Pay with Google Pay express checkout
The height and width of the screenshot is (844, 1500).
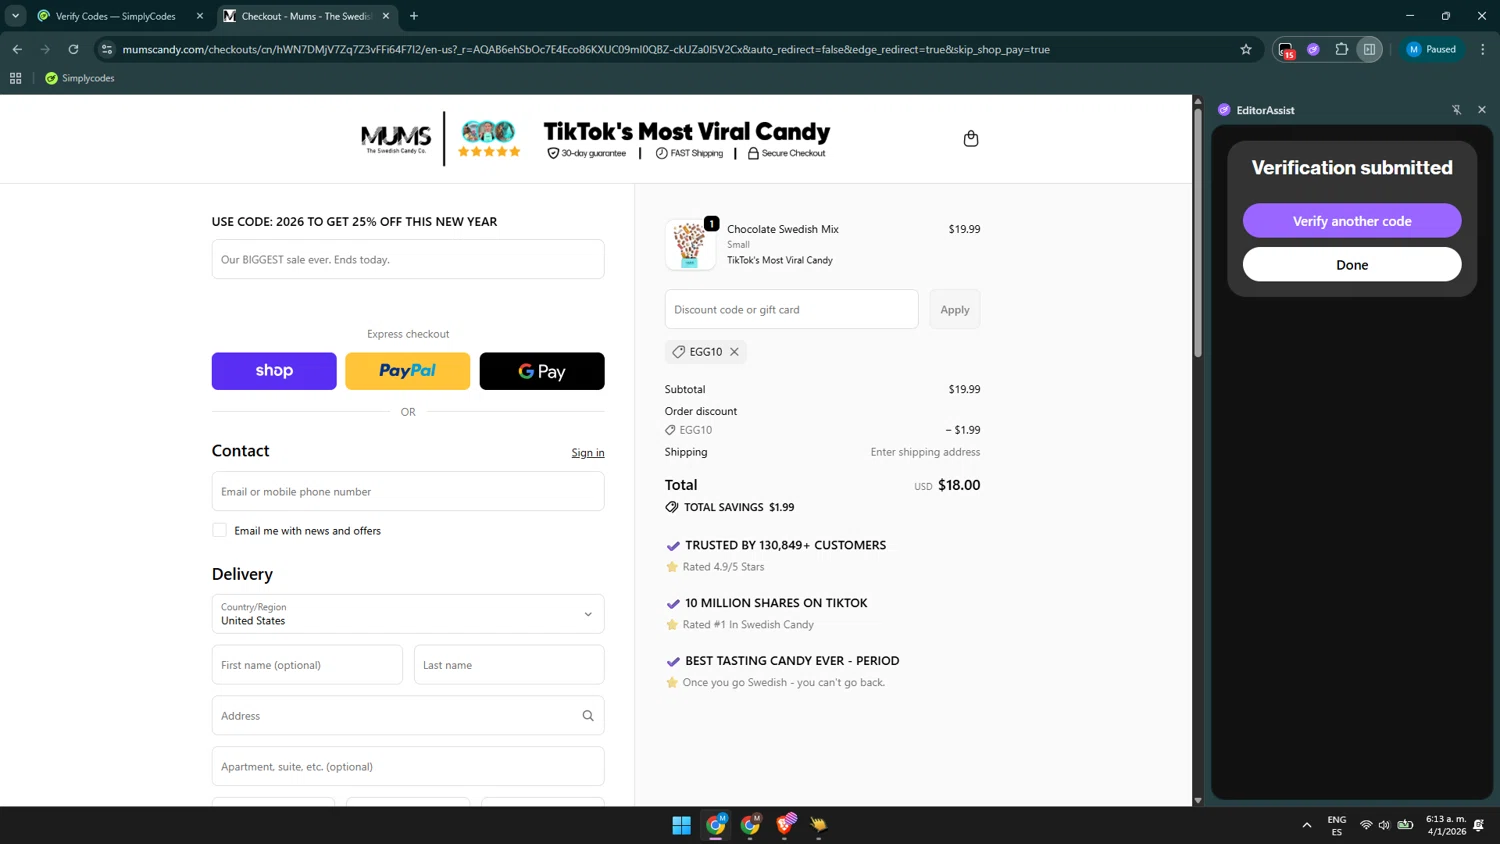click(541, 371)
